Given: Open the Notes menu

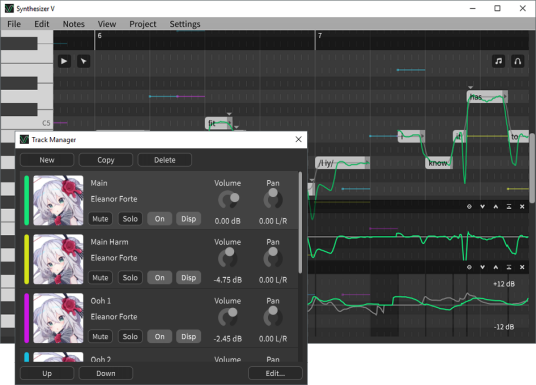Looking at the screenshot, I should [73, 24].
